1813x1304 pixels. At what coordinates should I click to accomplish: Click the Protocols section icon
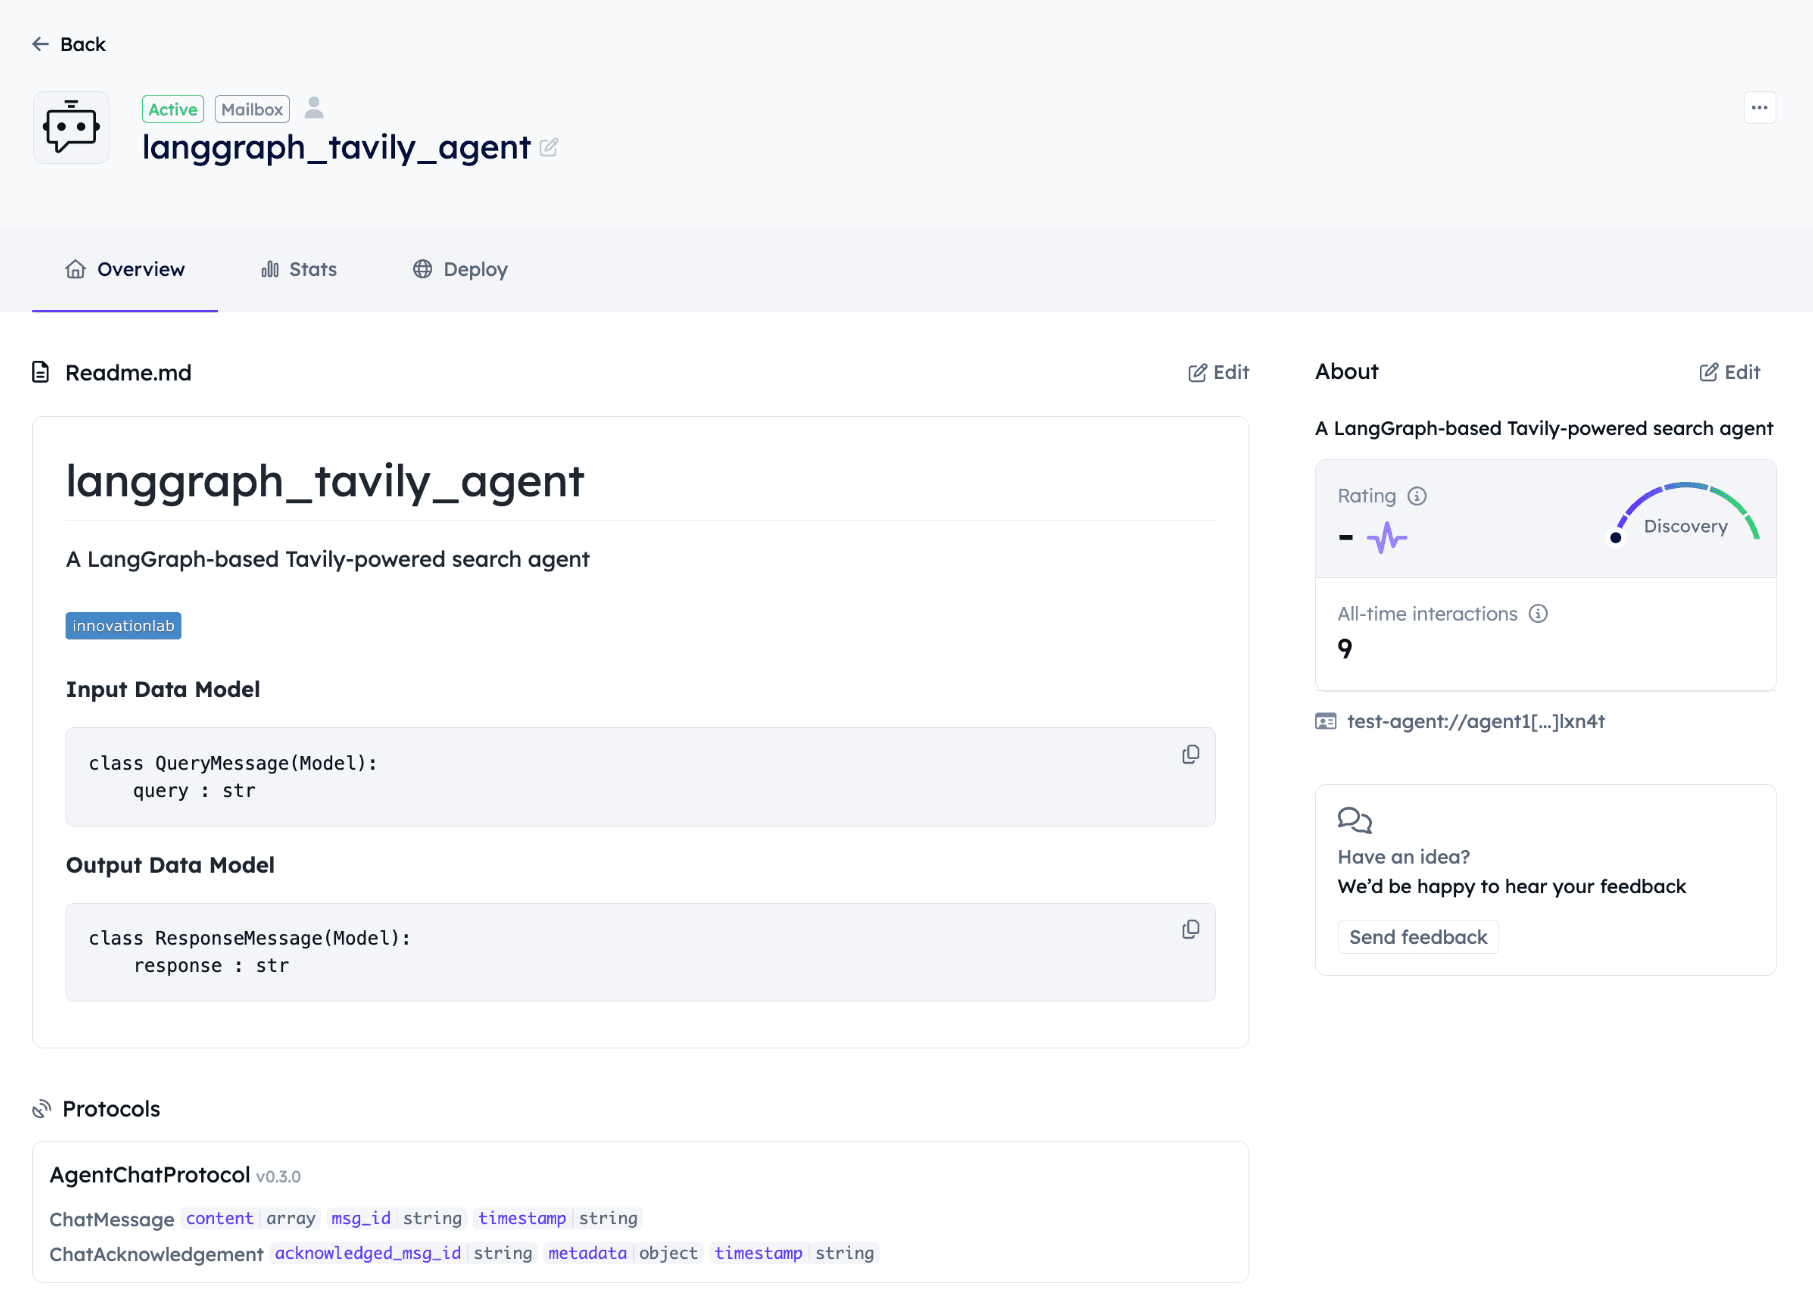(x=42, y=1109)
